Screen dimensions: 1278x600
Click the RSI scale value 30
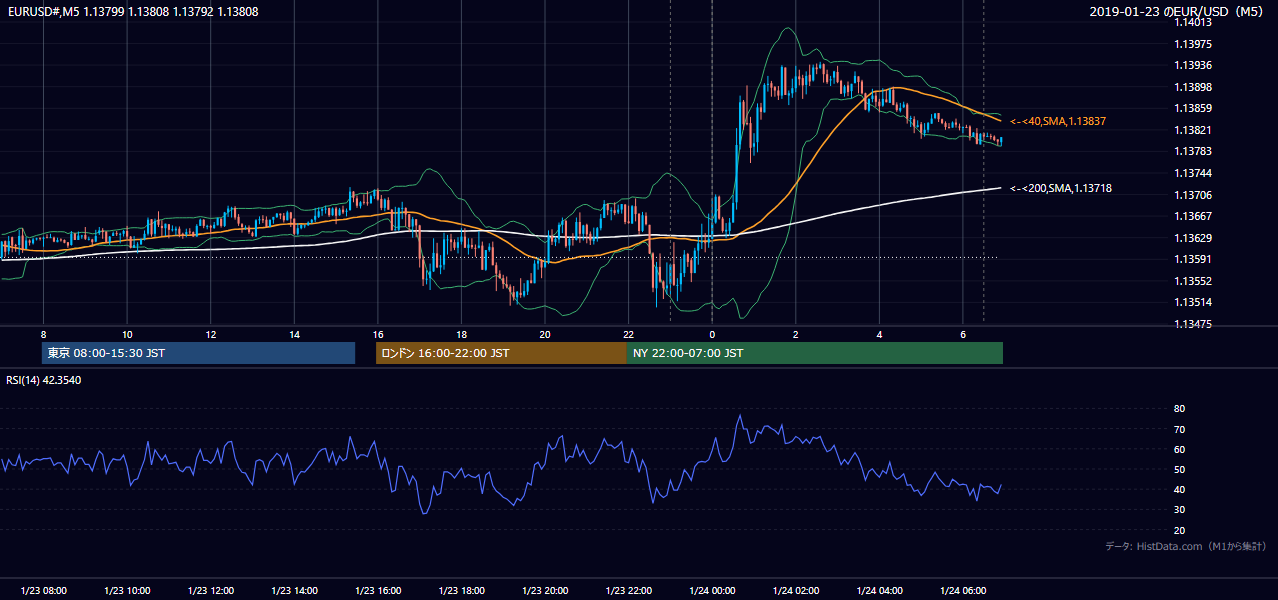coord(1180,510)
